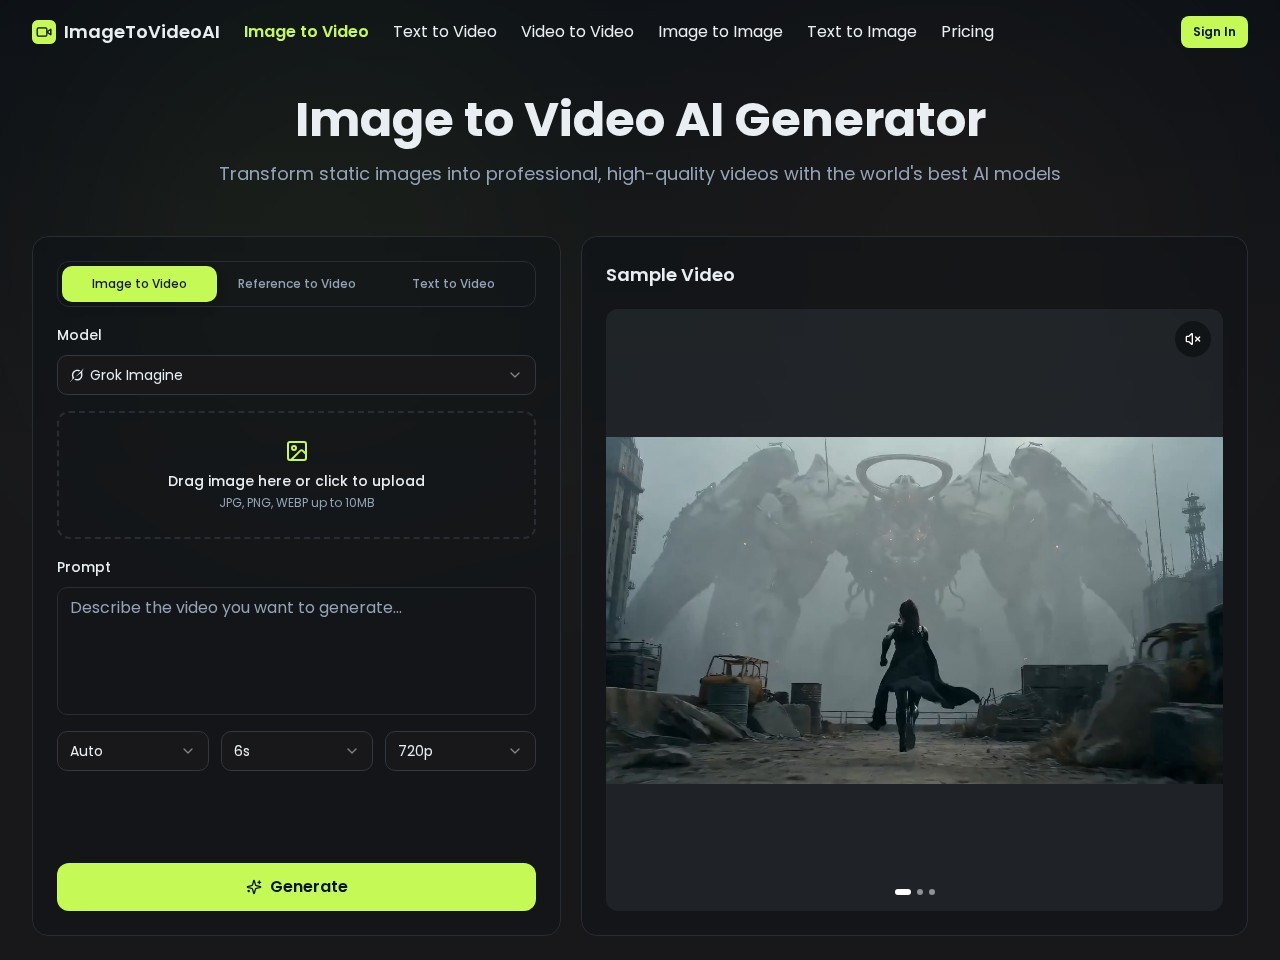This screenshot has height=960, width=1280.
Task: Click the sparkle icon on the Generate button
Action: tap(254, 887)
